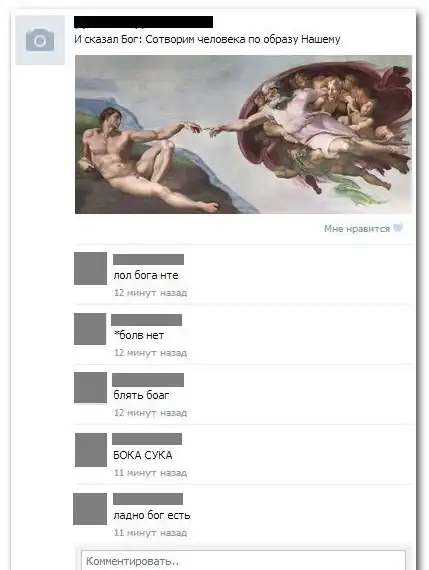Click the heart icon next to Мне нравится
Screen dimensions: 429x570
[398, 228]
